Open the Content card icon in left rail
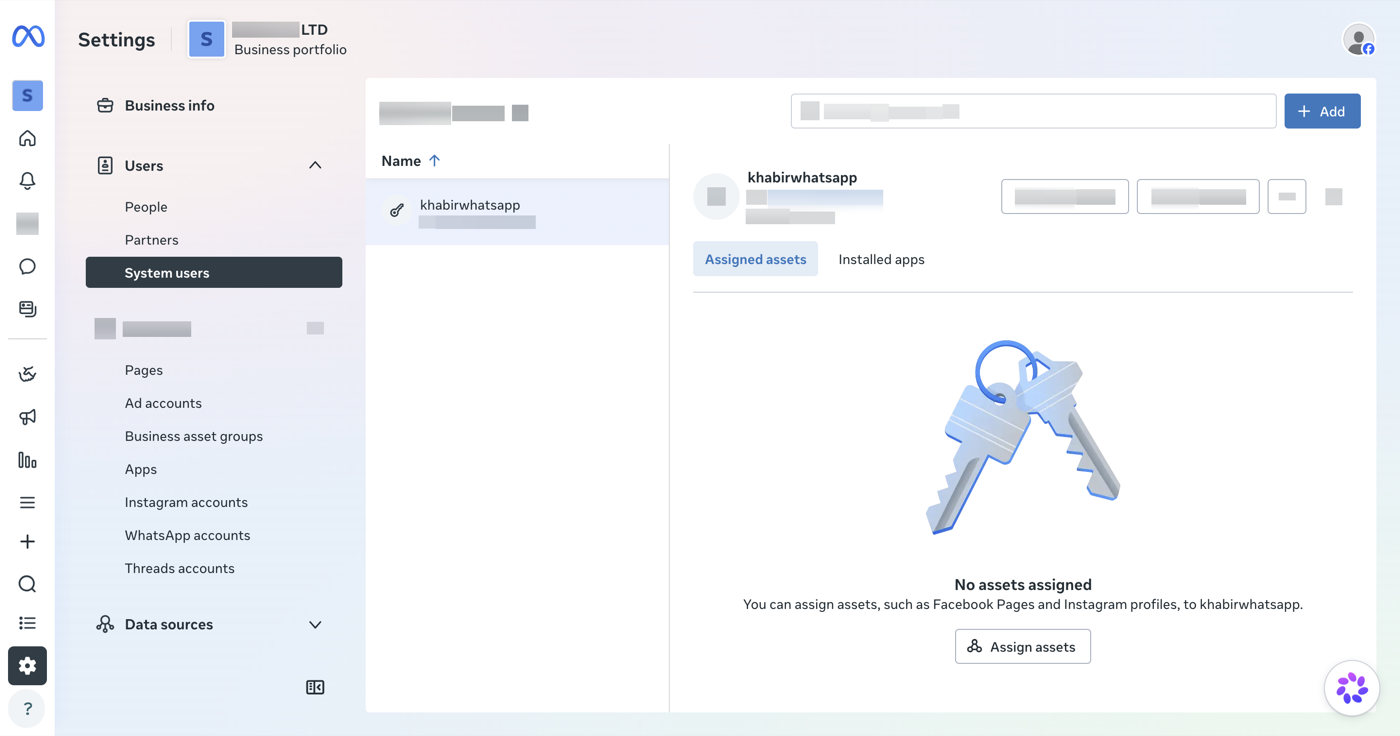 28,309
